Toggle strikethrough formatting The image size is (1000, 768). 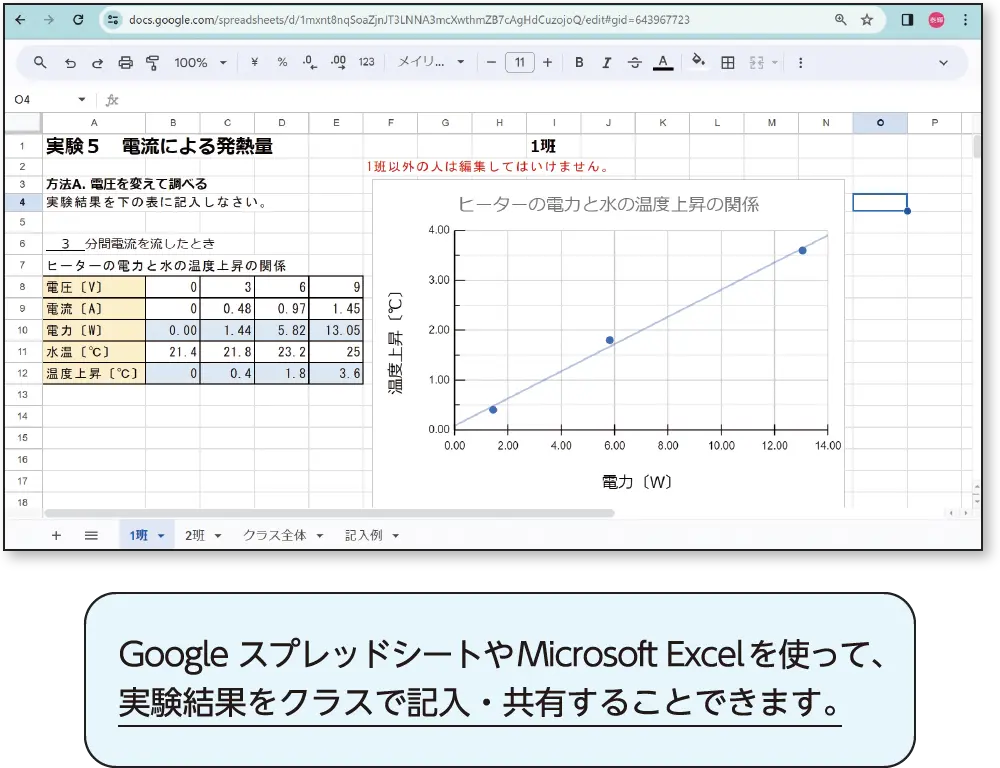634,63
